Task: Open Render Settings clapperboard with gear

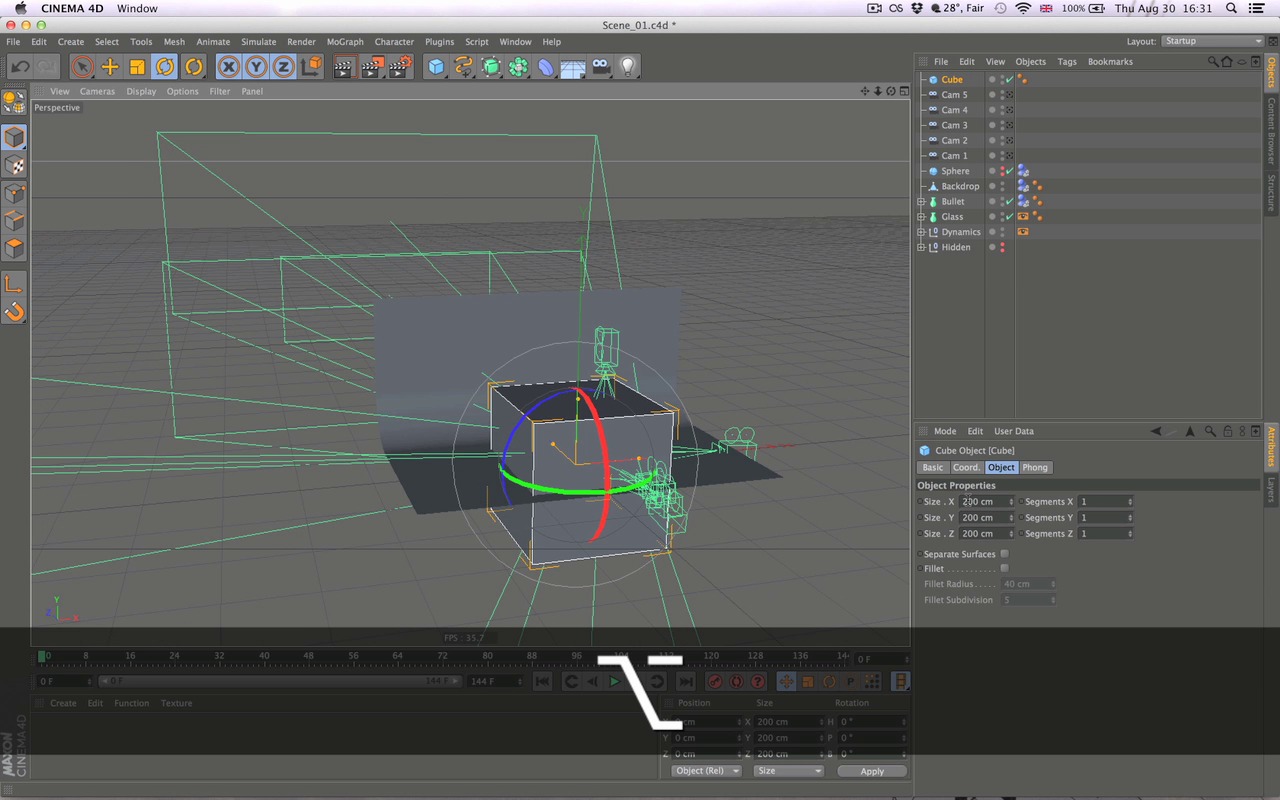Action: [400, 67]
